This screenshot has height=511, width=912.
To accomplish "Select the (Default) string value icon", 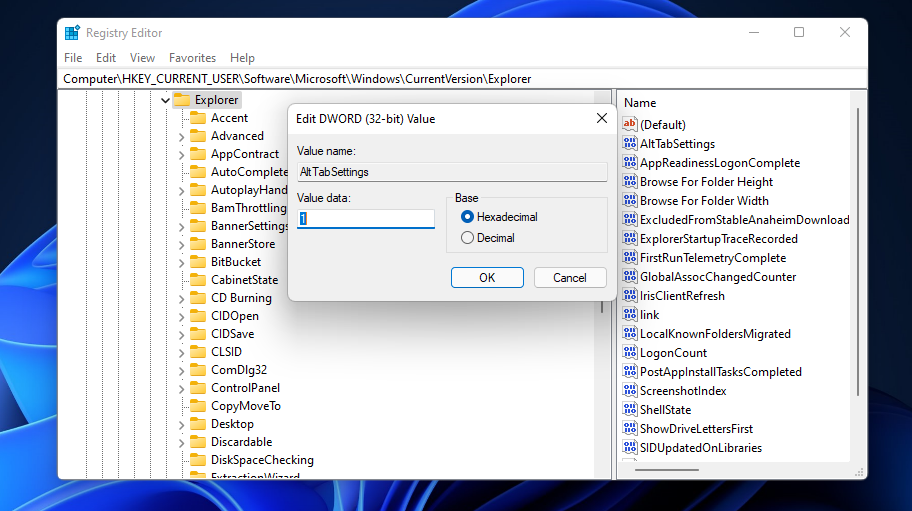I will (629, 124).
